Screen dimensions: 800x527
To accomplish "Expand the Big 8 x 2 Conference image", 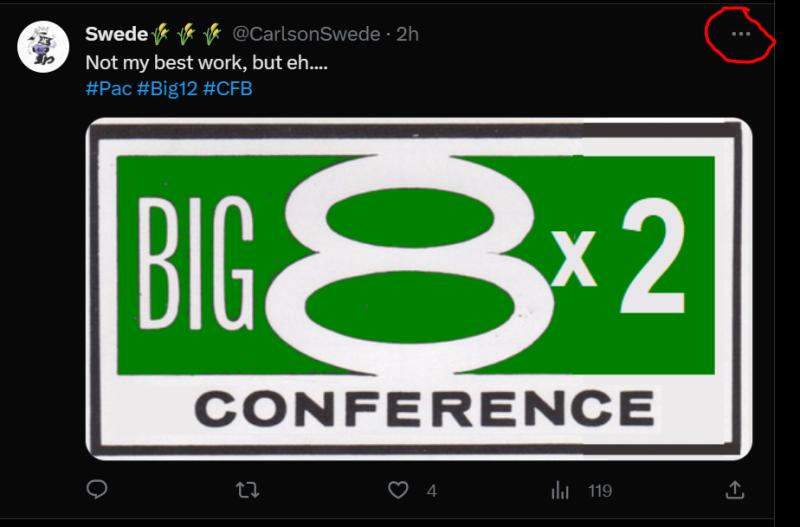I will (419, 289).
